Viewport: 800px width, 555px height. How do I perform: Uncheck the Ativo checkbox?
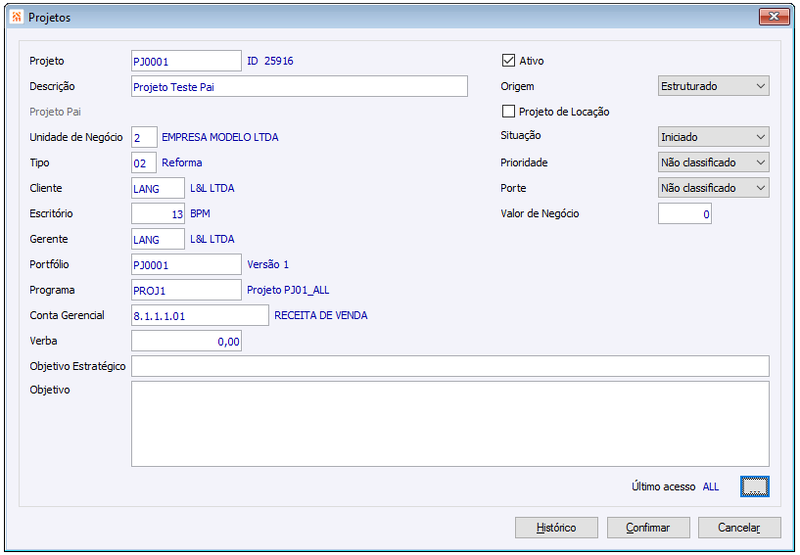tap(508, 61)
